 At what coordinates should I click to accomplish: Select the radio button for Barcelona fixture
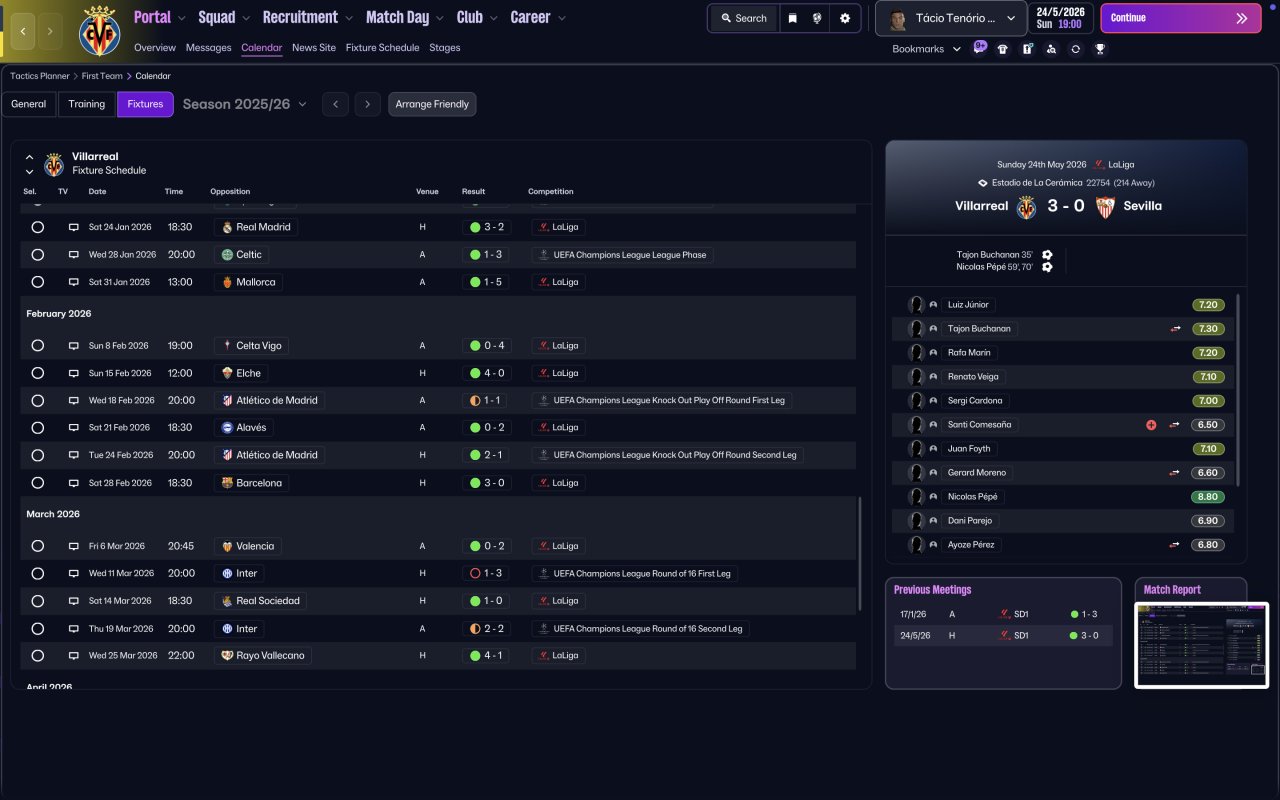click(x=37, y=483)
